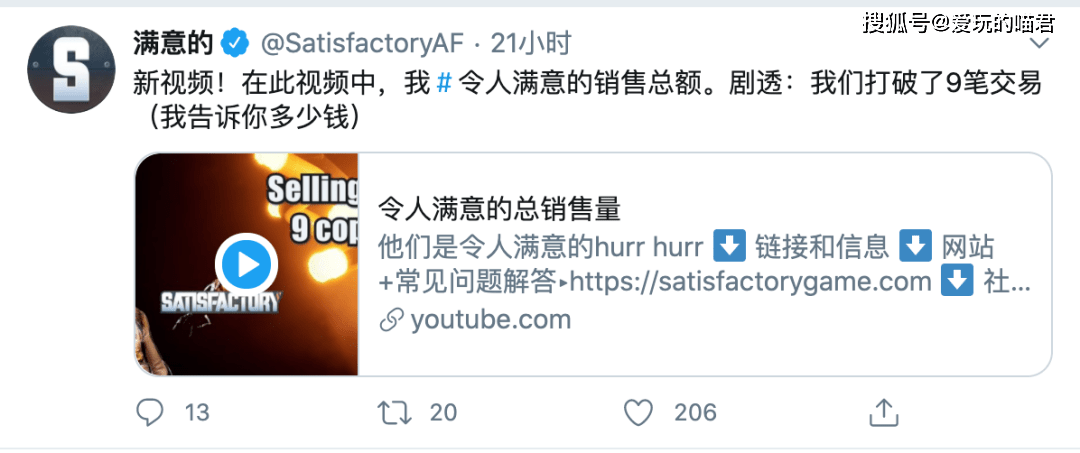The width and height of the screenshot is (1080, 453).
Task: Click the blue verified badge
Action: pos(234,45)
